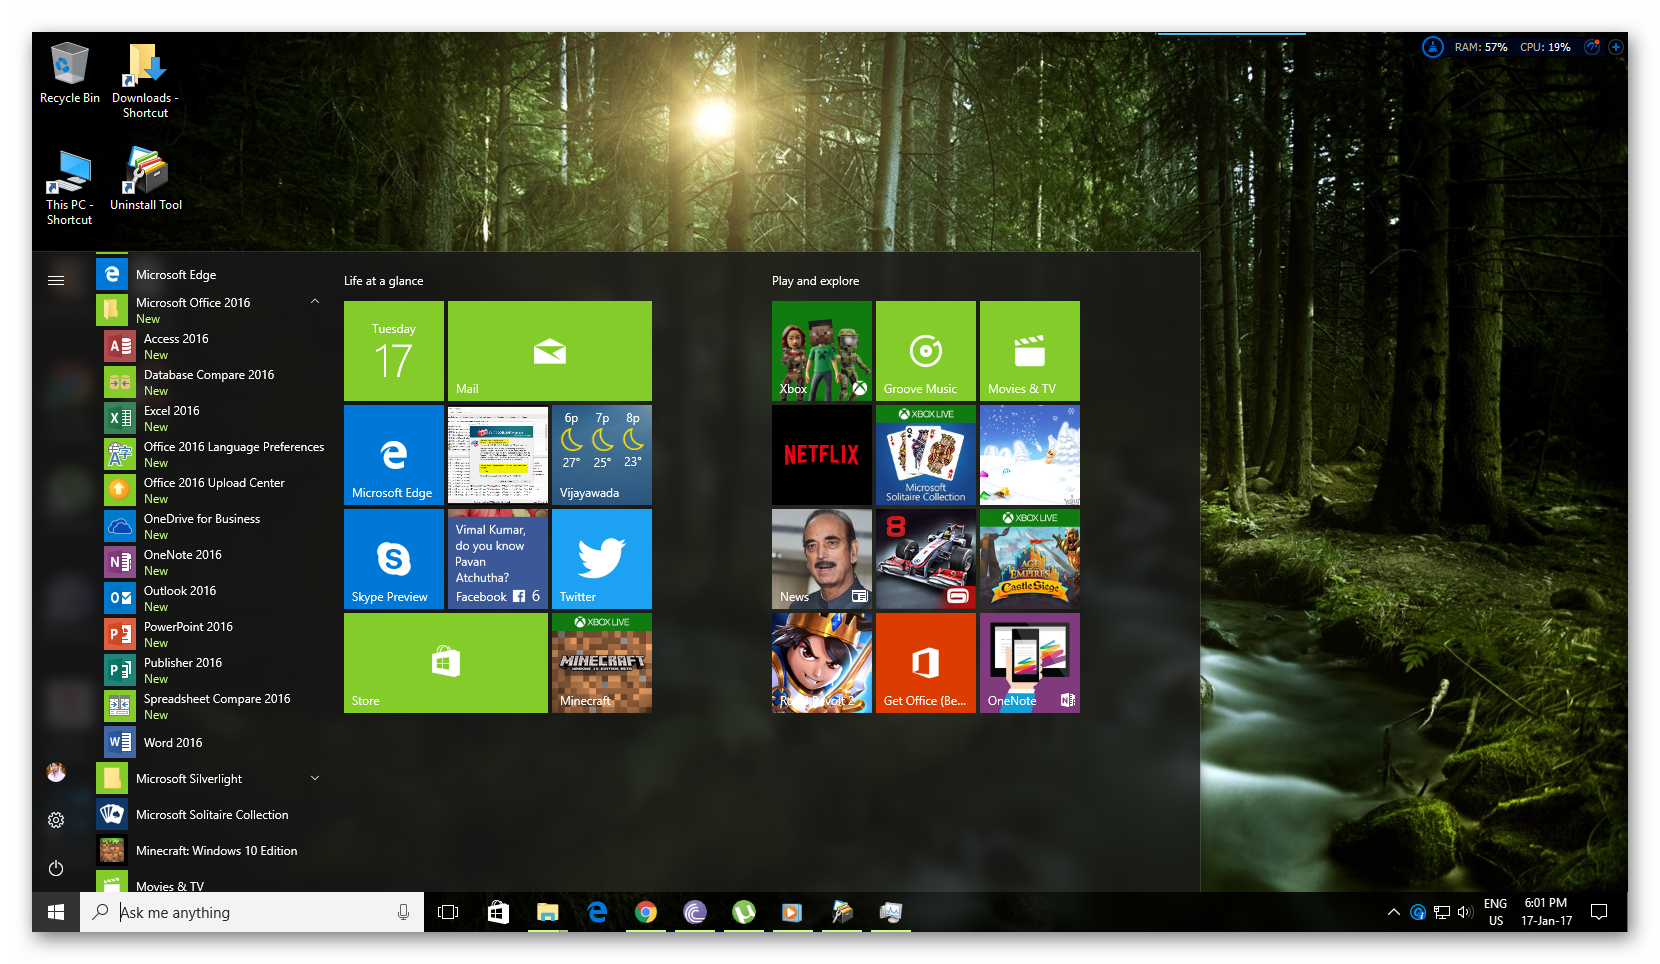This screenshot has width=1660, height=964.
Task: Click the ENG US language indicator
Action: coord(1495,912)
